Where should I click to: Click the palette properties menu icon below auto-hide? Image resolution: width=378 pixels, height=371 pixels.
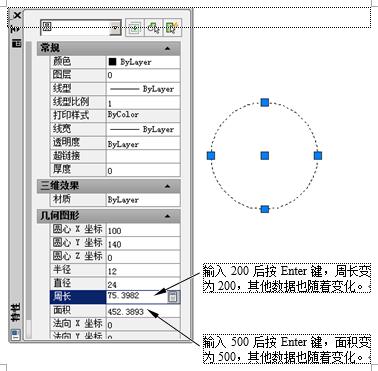16,43
